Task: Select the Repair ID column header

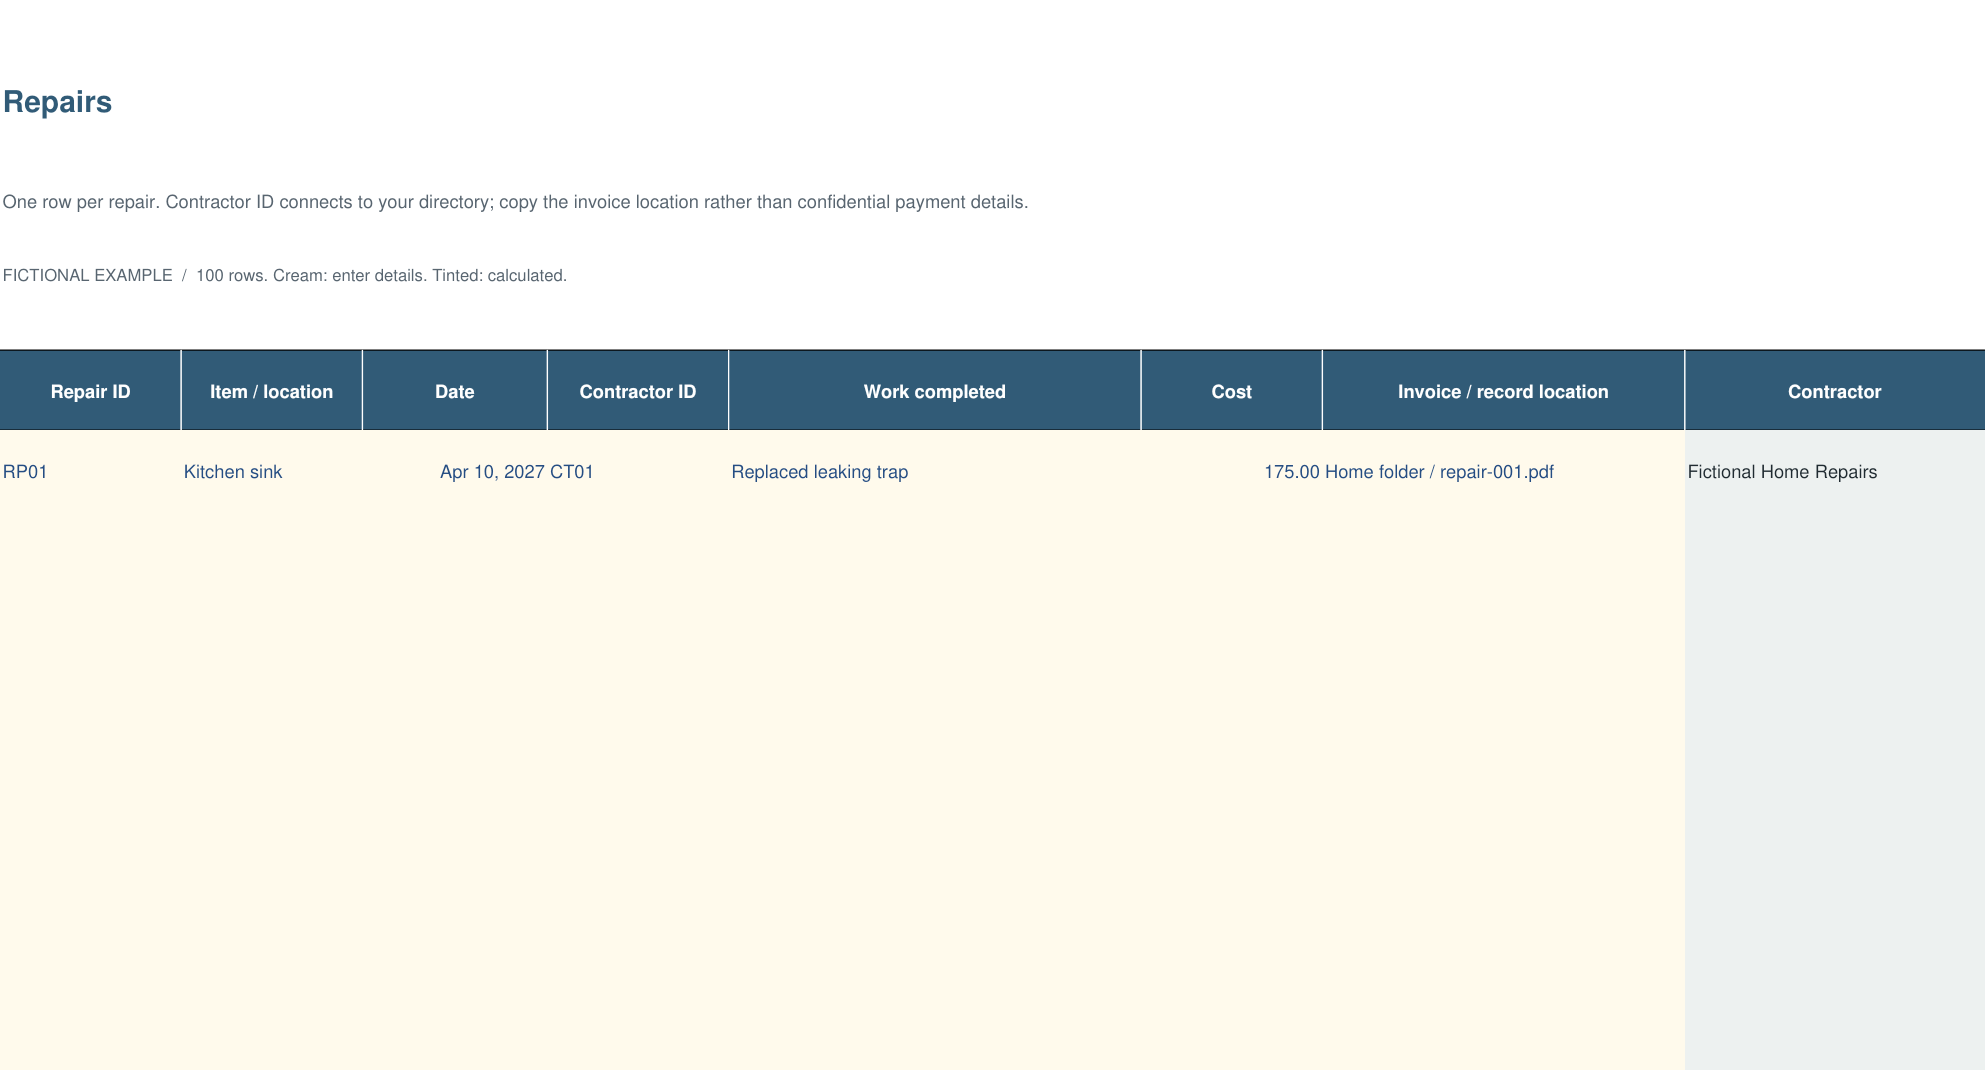Action: pyautogui.click(x=90, y=391)
